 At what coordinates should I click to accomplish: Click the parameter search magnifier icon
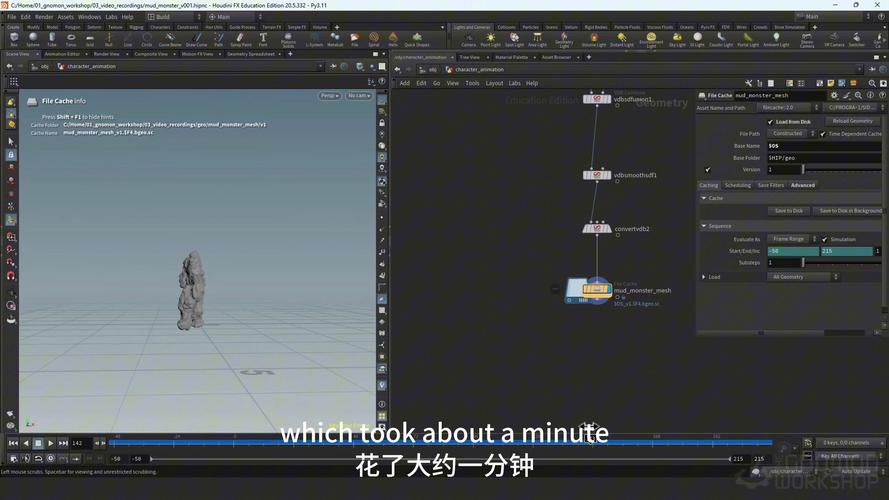click(858, 95)
